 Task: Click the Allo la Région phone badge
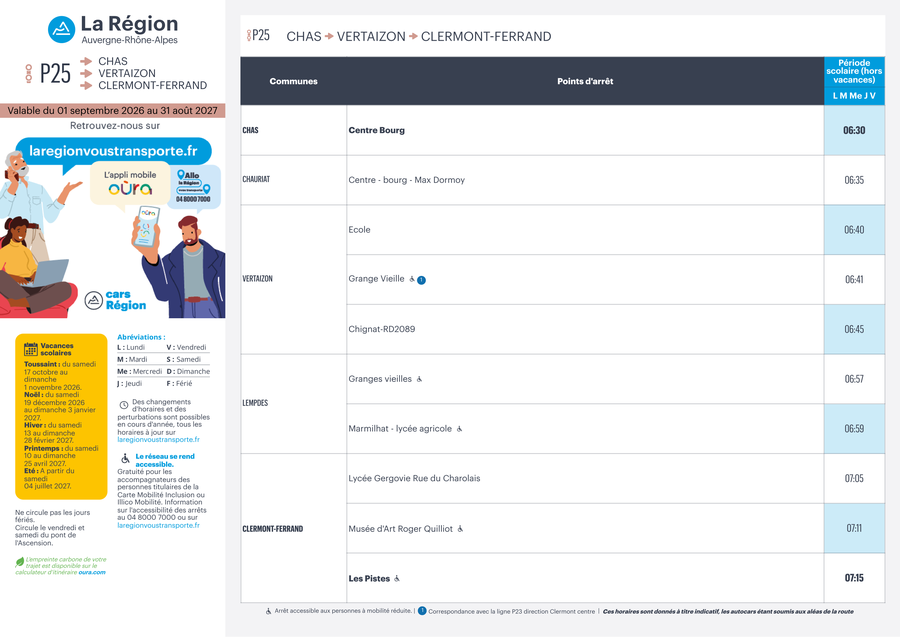193,186
